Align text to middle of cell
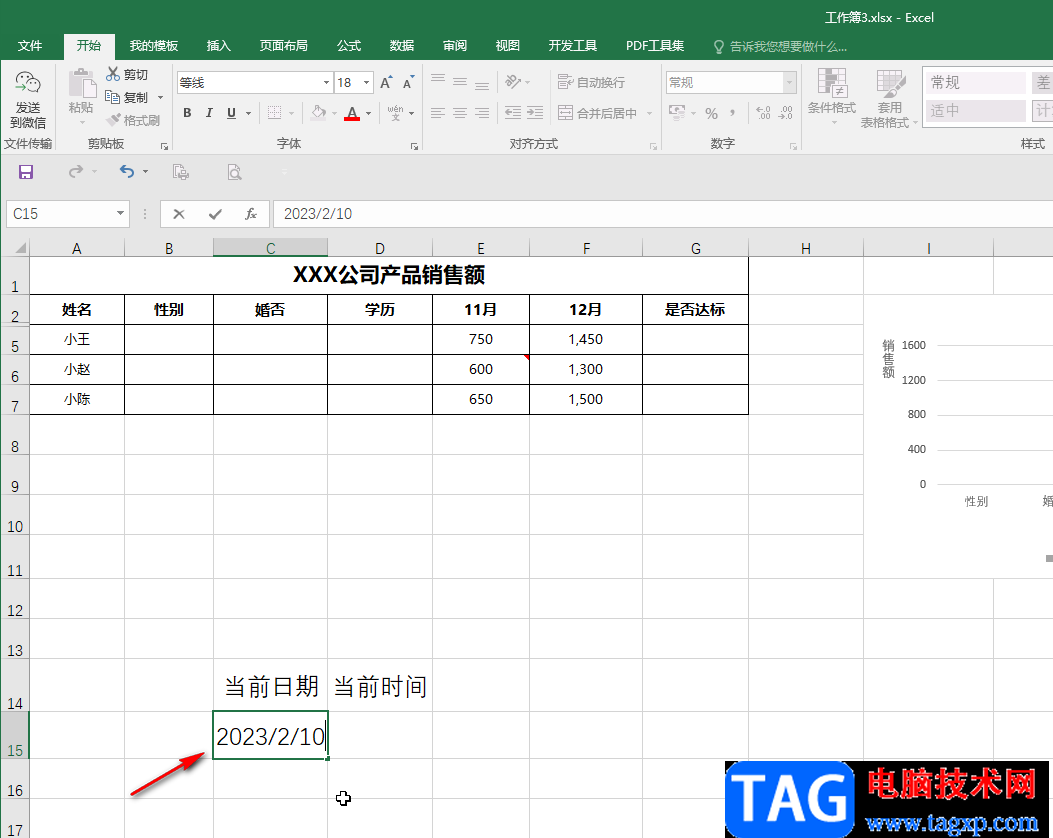The image size is (1053, 838). [x=460, y=82]
